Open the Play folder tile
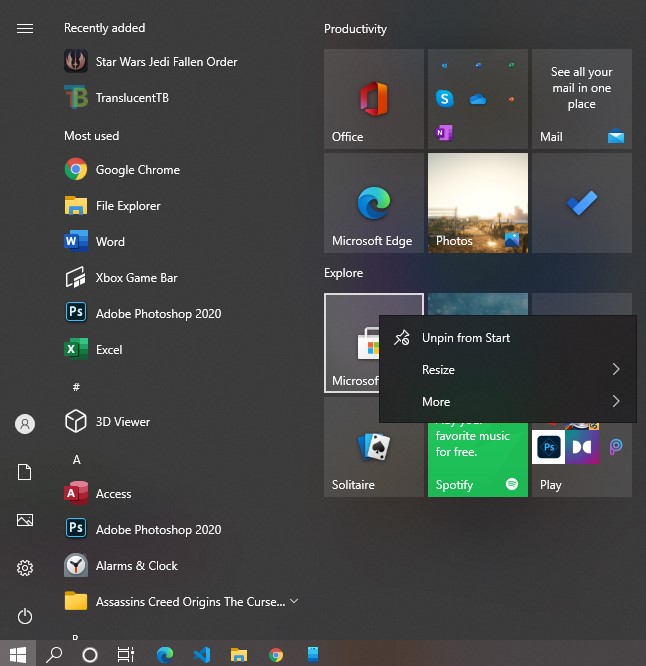The image size is (646, 666). 582,460
